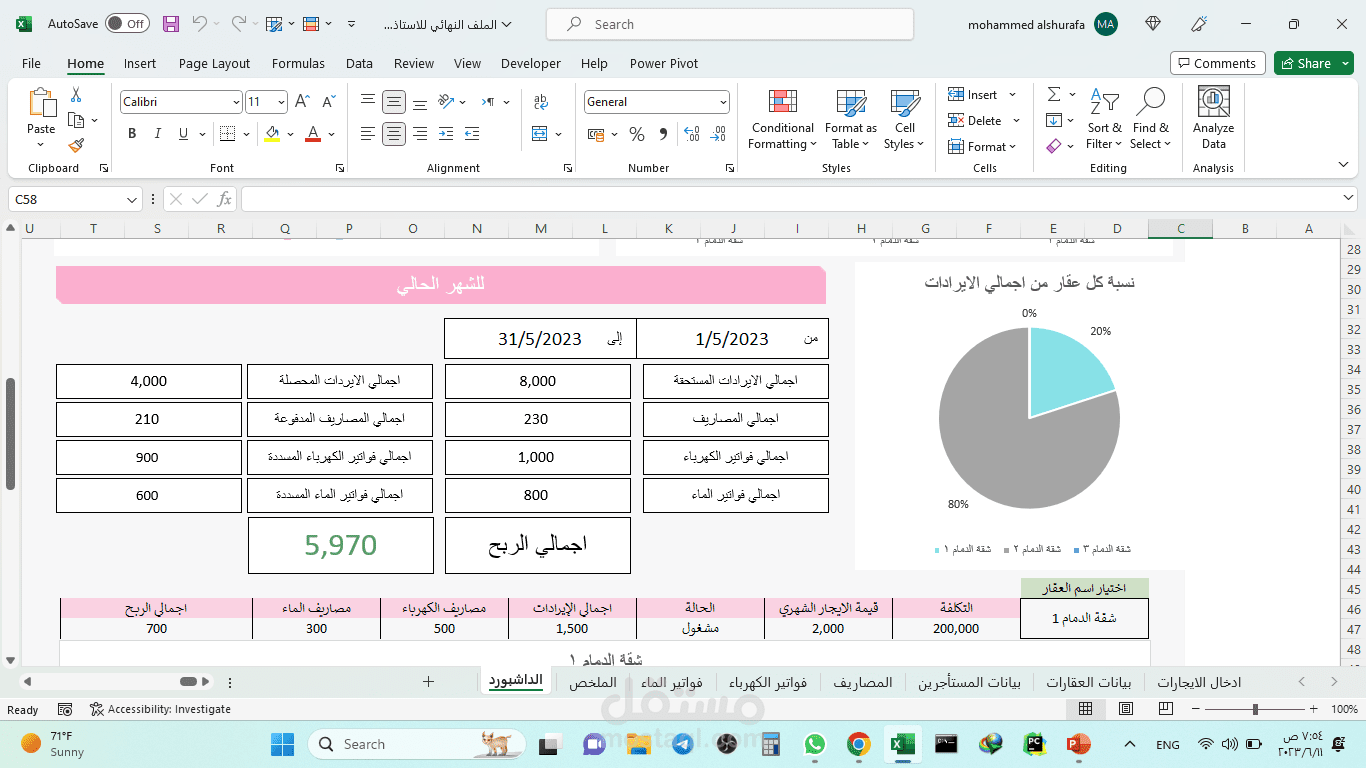Click Accessibility: Investigate in status bar

160,709
